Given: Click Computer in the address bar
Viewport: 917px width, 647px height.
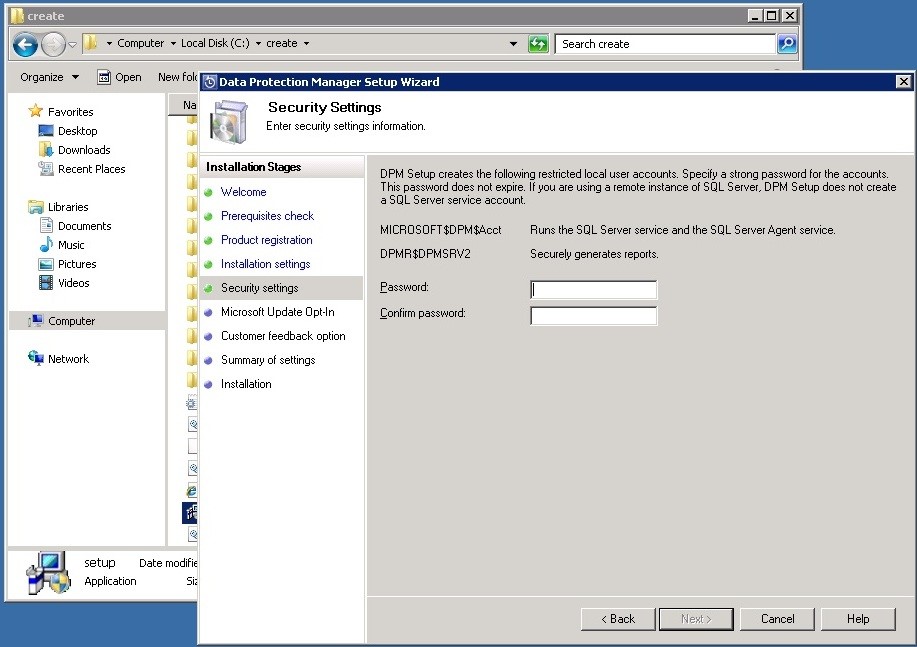Looking at the screenshot, I should click(140, 43).
